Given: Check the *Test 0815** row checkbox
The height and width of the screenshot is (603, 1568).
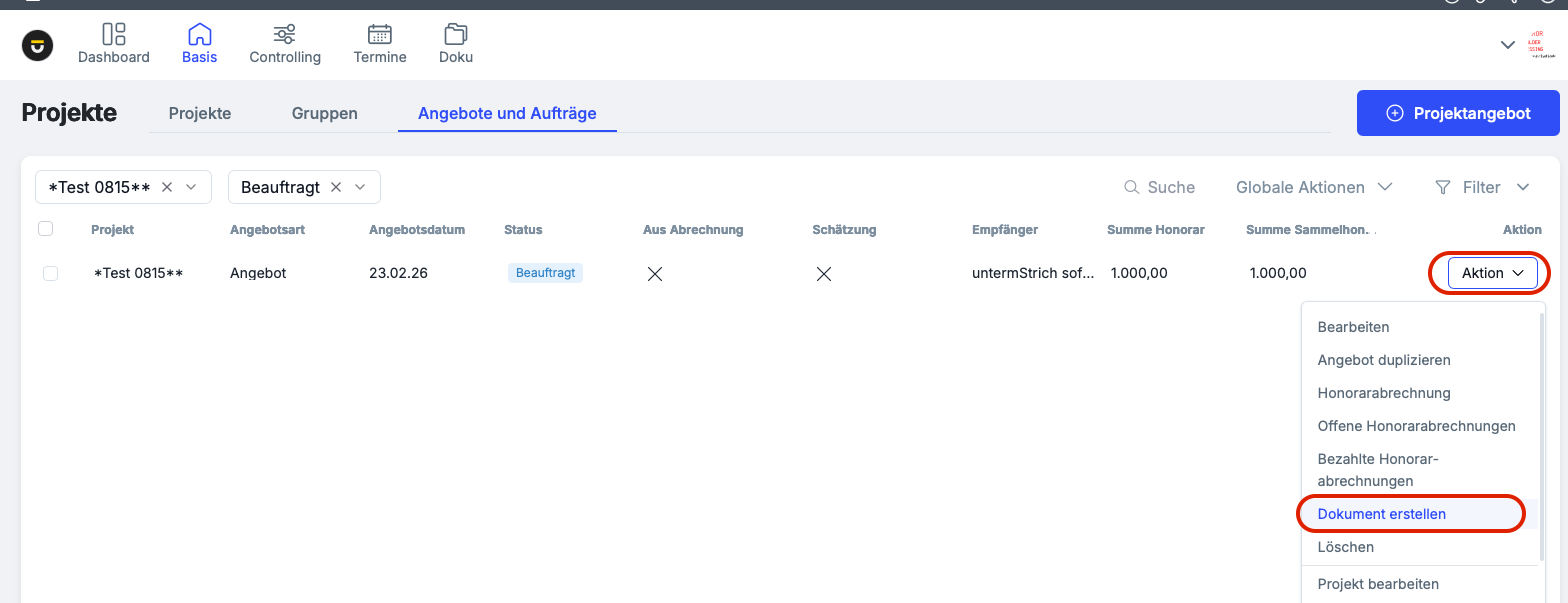Looking at the screenshot, I should coord(50,273).
